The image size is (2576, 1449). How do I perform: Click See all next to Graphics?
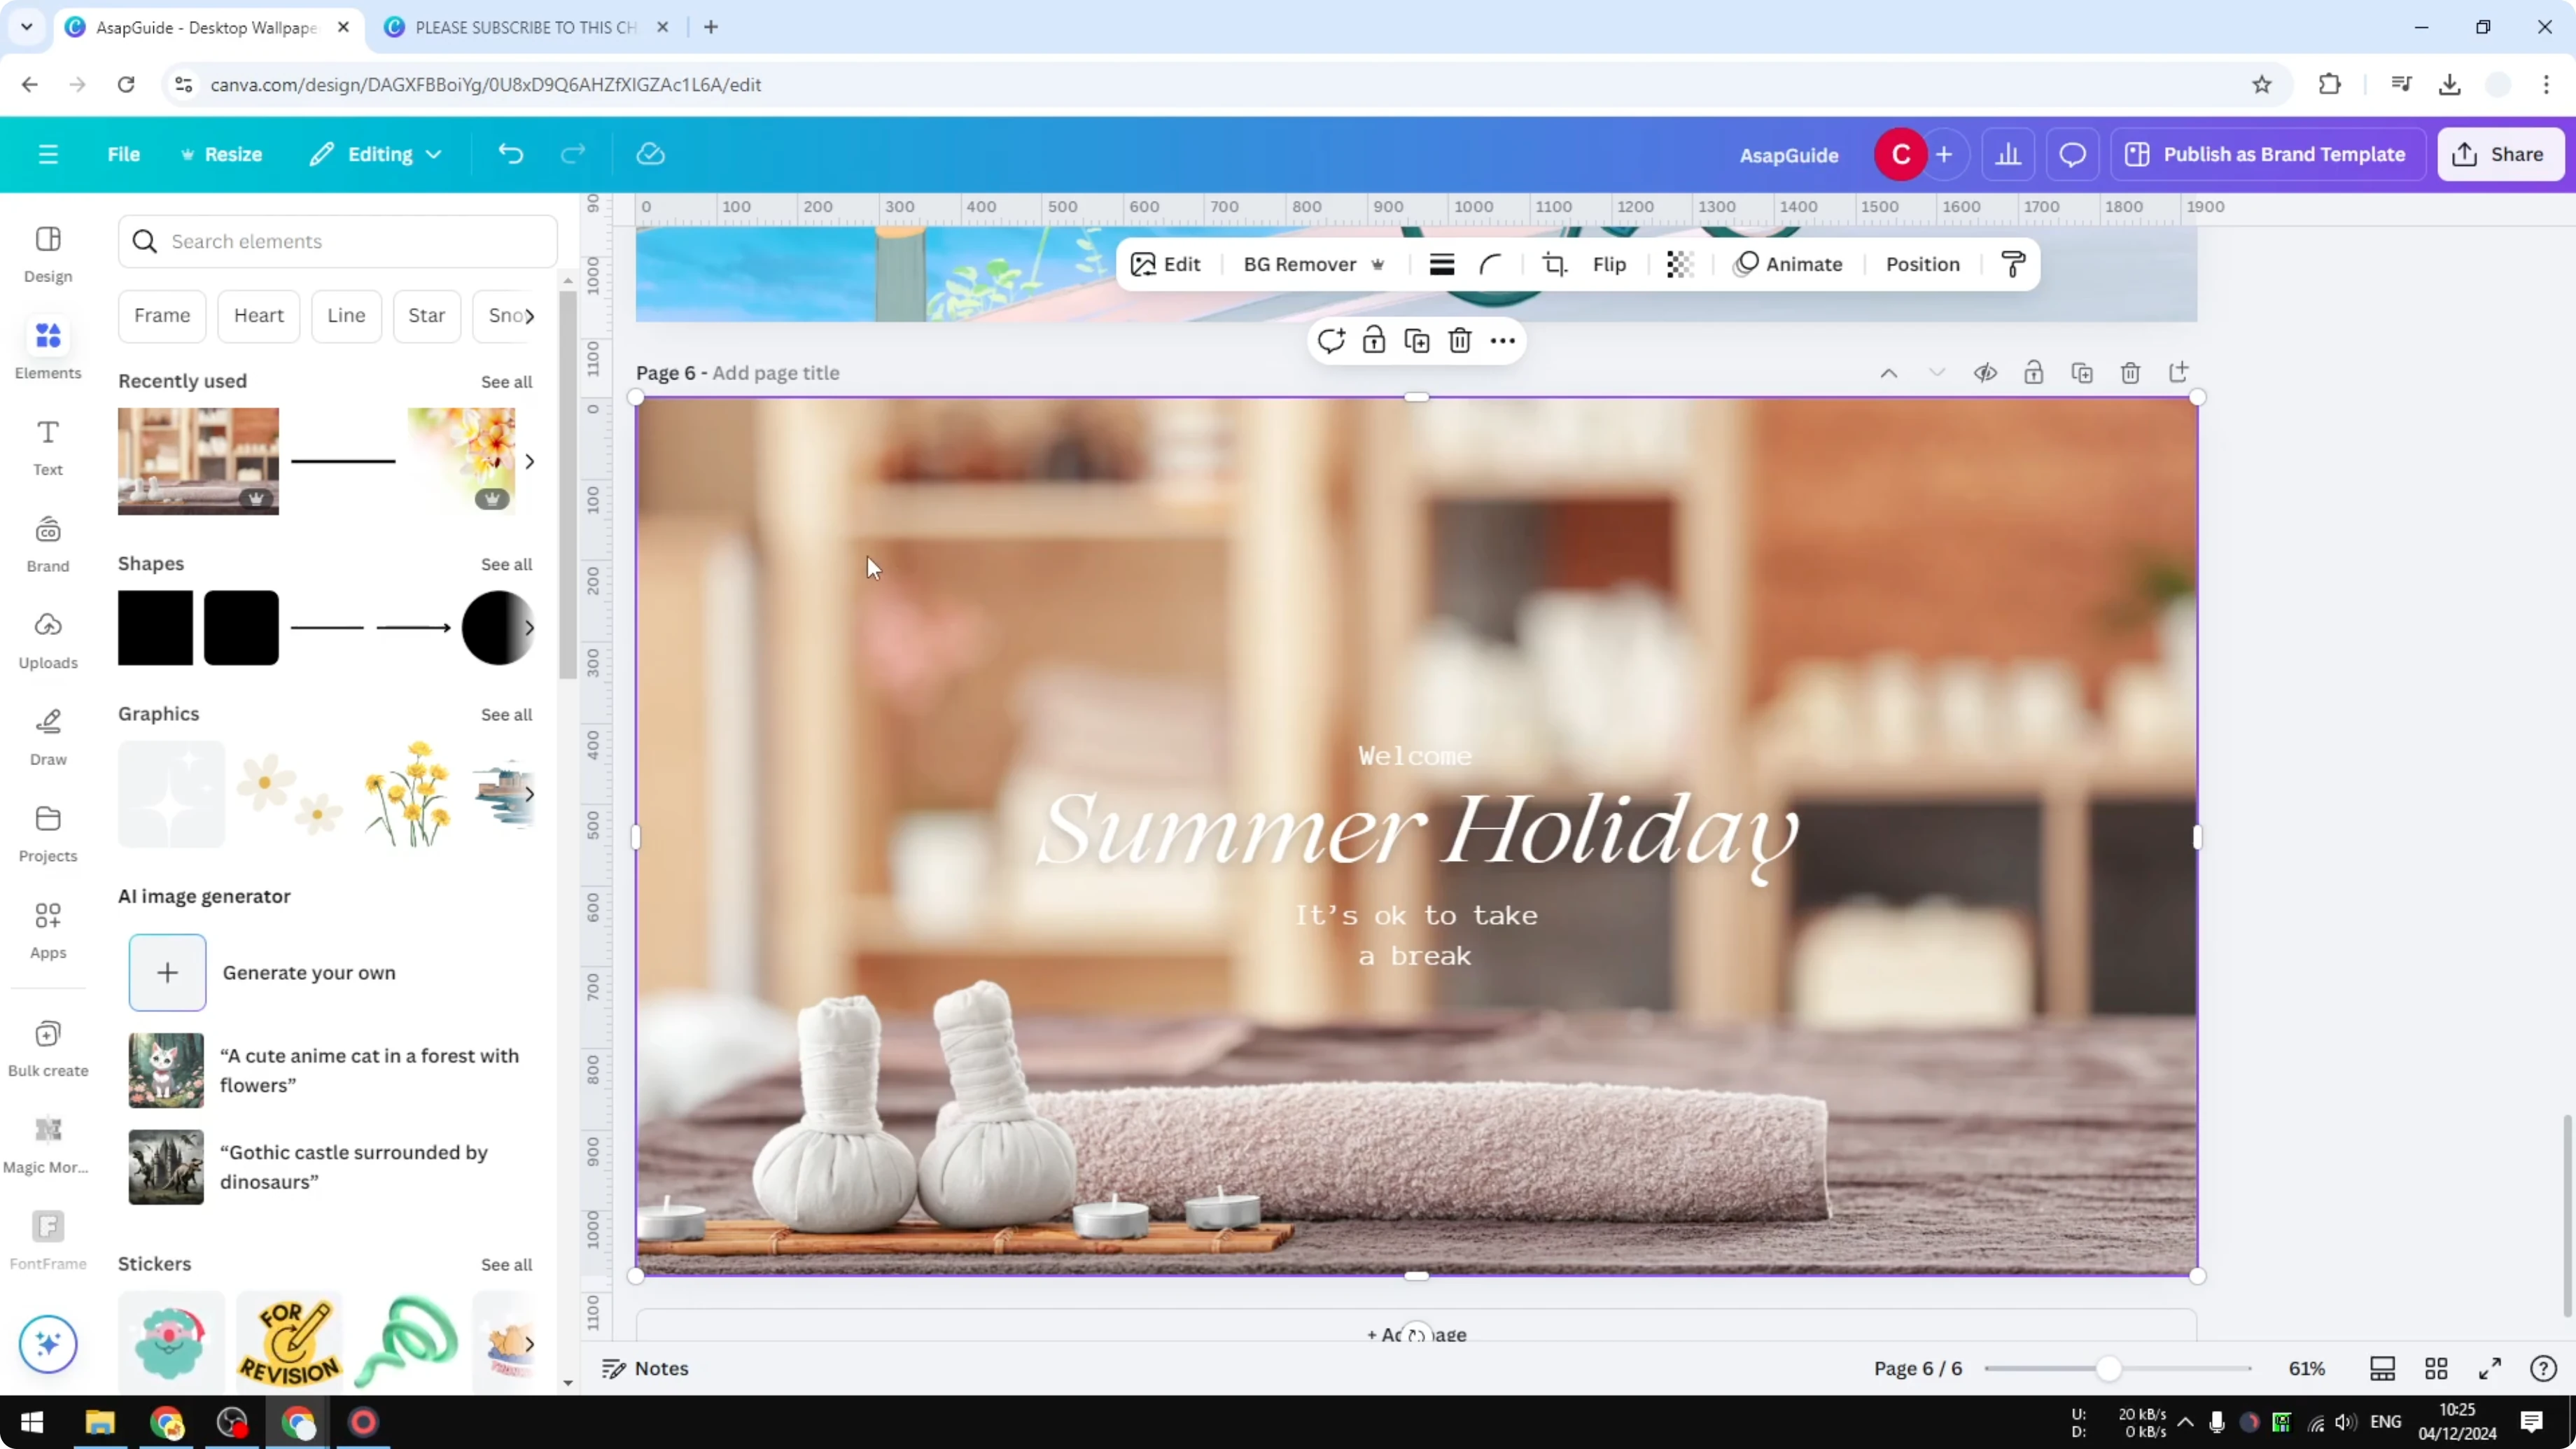(506, 714)
